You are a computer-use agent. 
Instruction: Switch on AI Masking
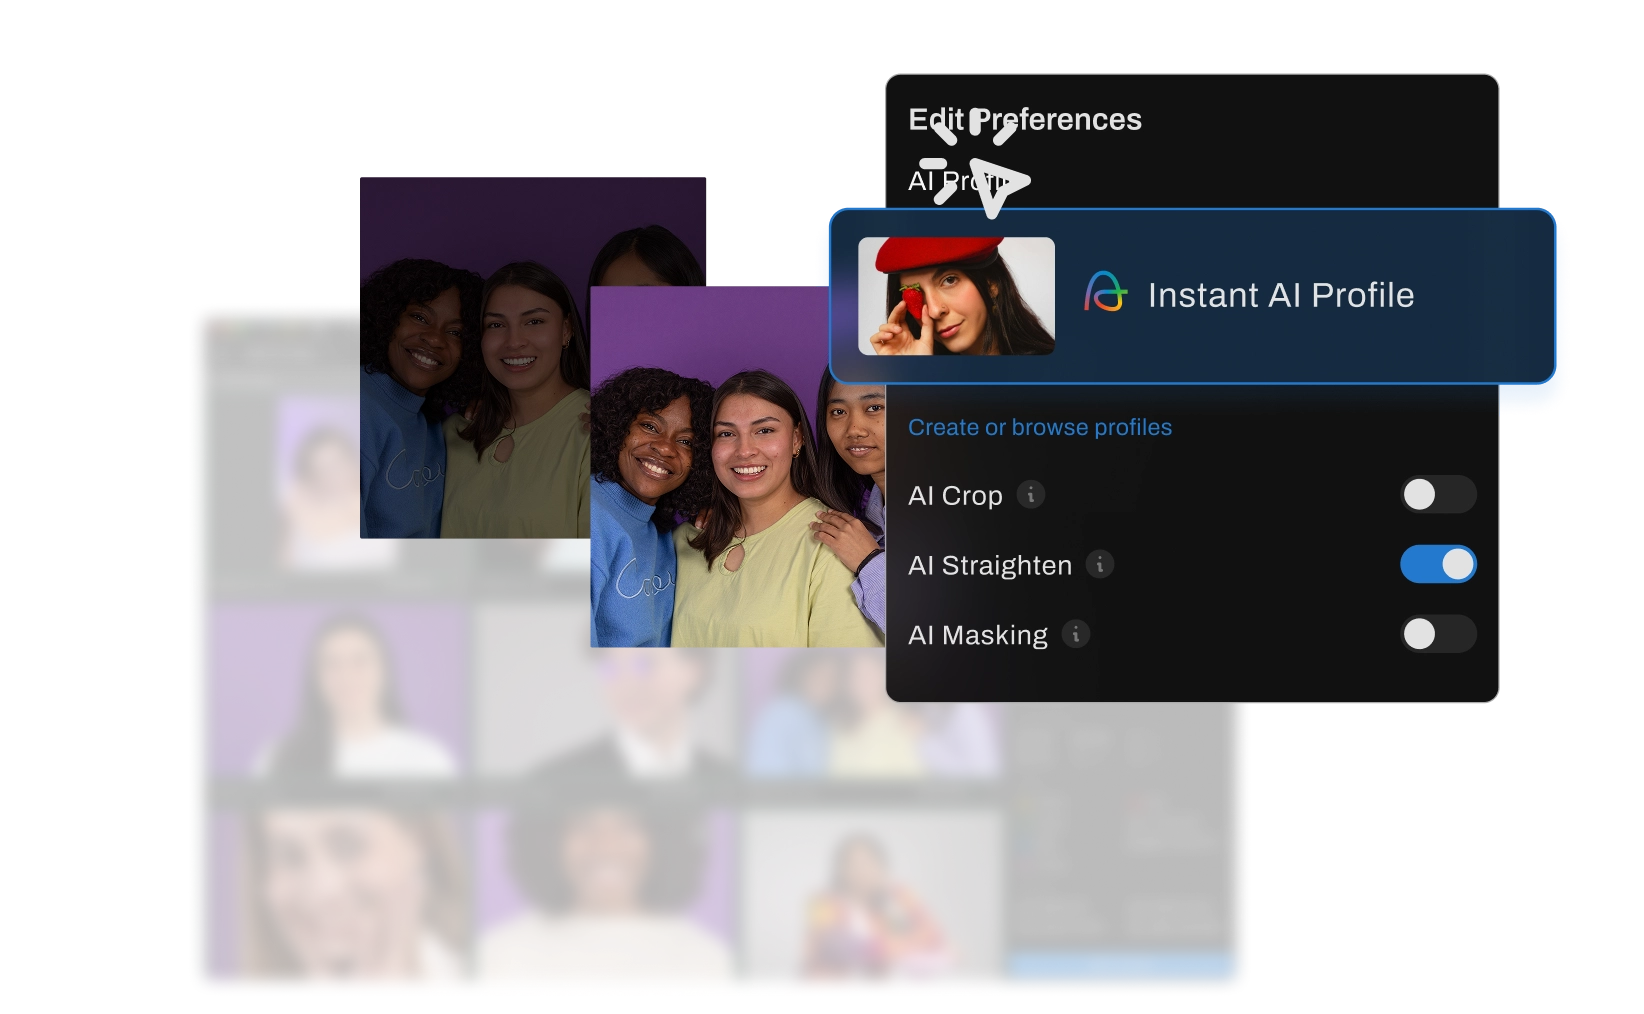click(x=1439, y=634)
